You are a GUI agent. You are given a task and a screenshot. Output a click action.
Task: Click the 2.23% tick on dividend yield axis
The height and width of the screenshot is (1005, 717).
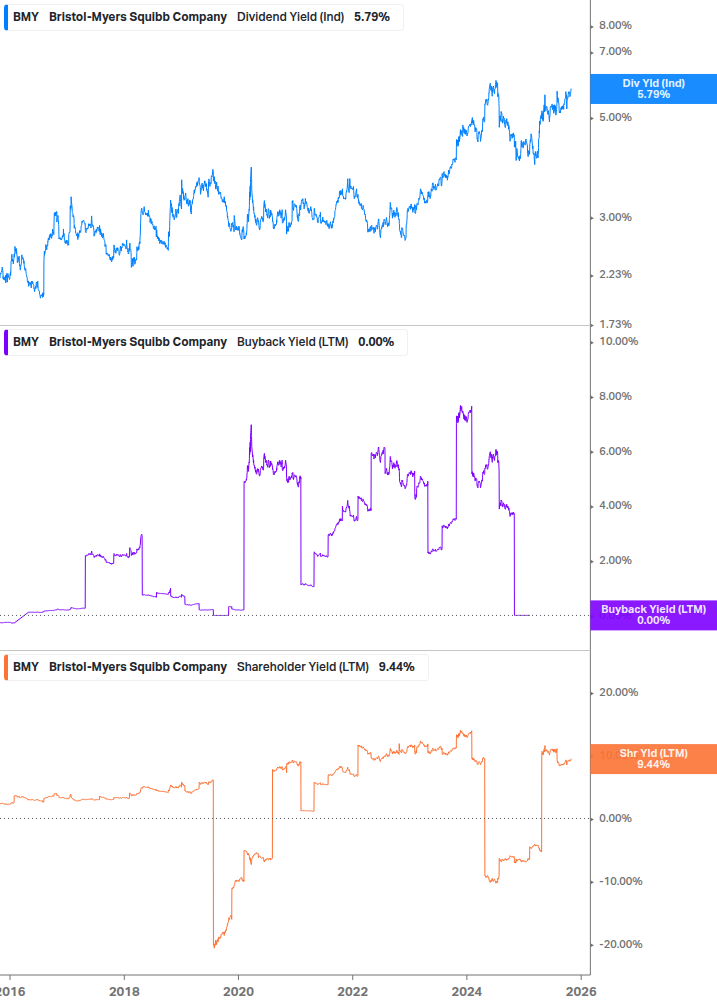[x=615, y=274]
